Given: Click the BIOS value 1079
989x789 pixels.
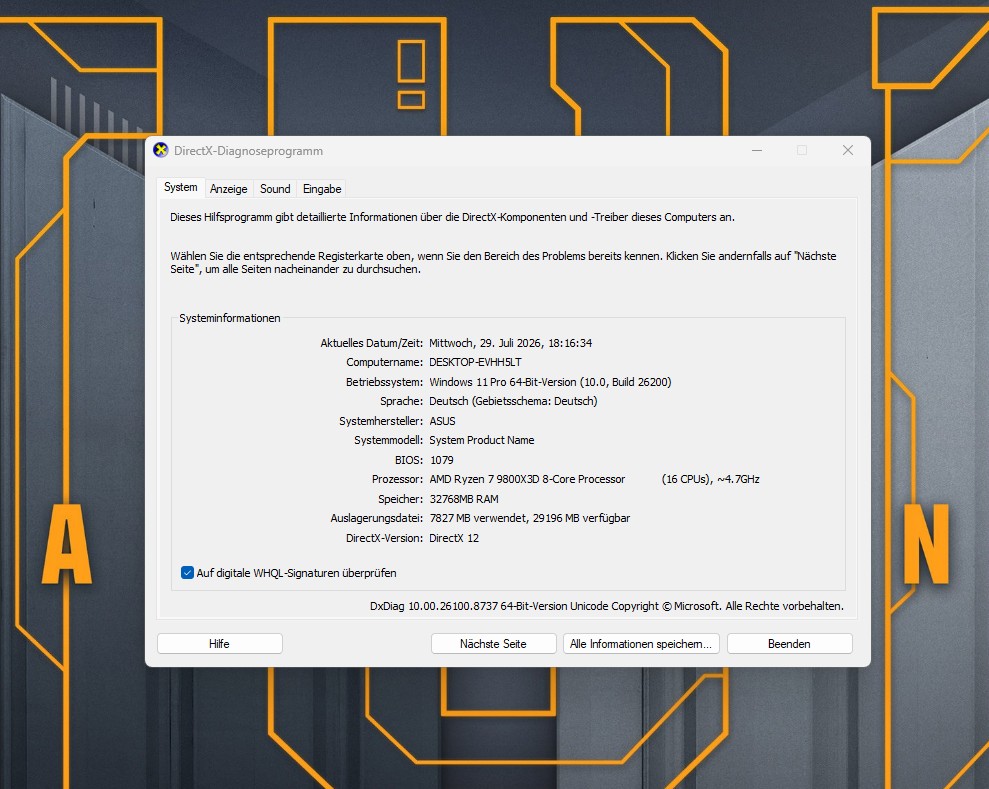Looking at the screenshot, I should coord(442,460).
